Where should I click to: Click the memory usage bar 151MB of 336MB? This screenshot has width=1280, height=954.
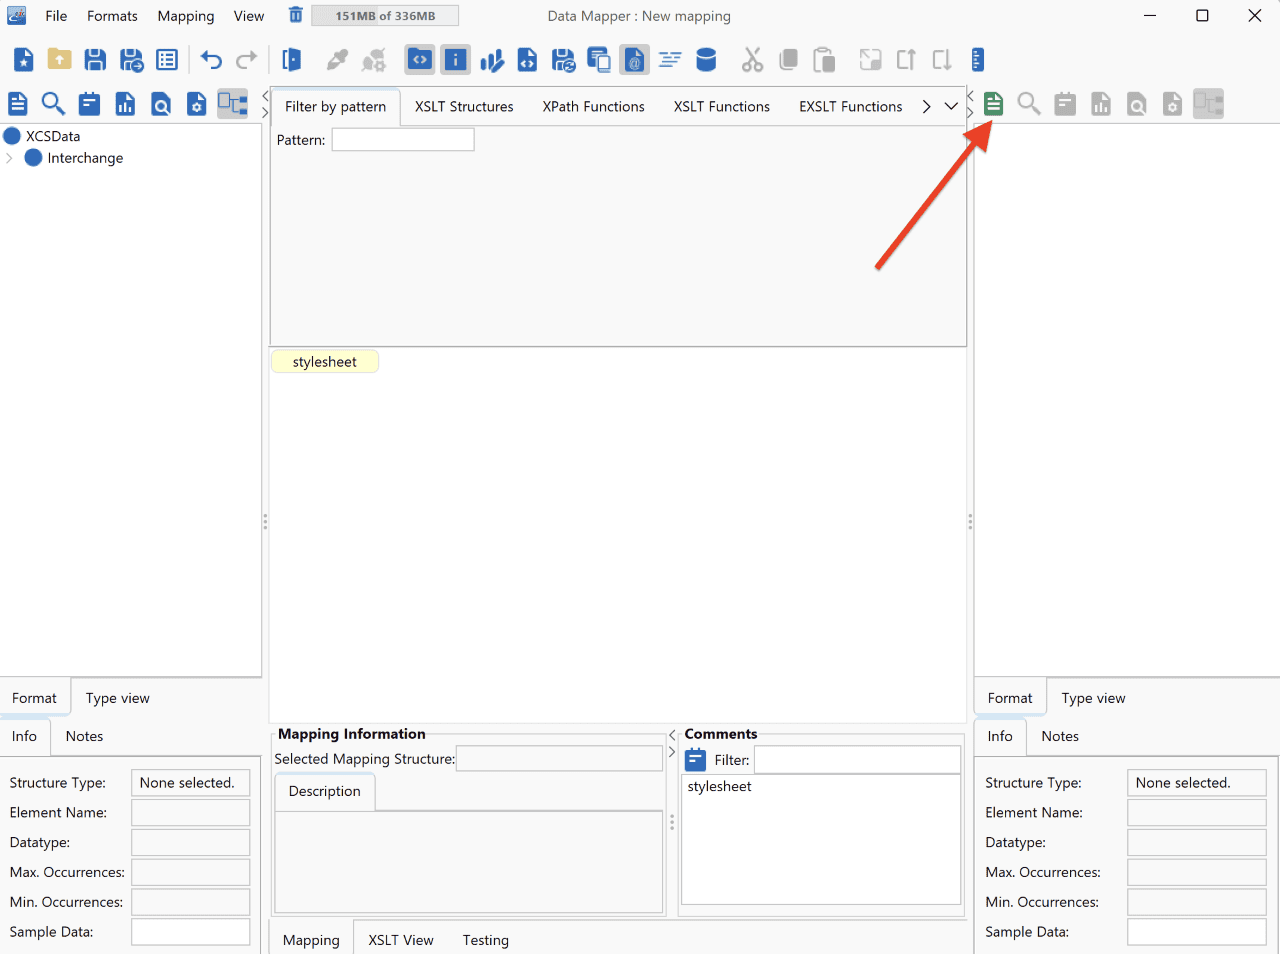(x=385, y=16)
